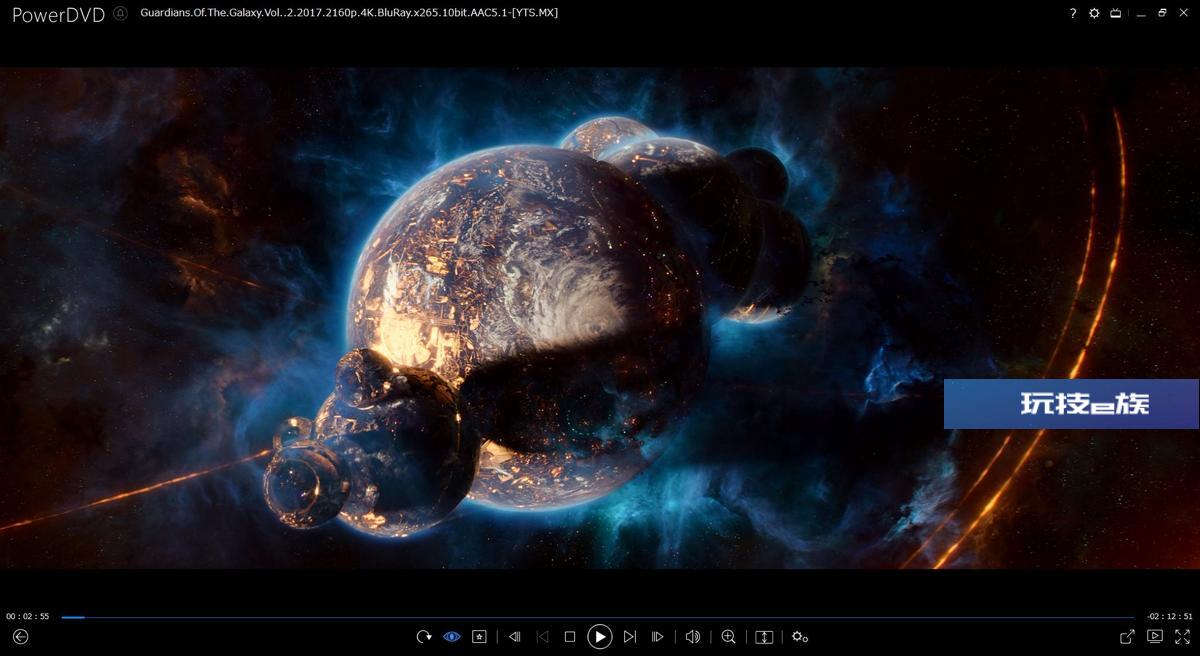Open the help question mark
The width and height of the screenshot is (1200, 656).
[x=1073, y=13]
